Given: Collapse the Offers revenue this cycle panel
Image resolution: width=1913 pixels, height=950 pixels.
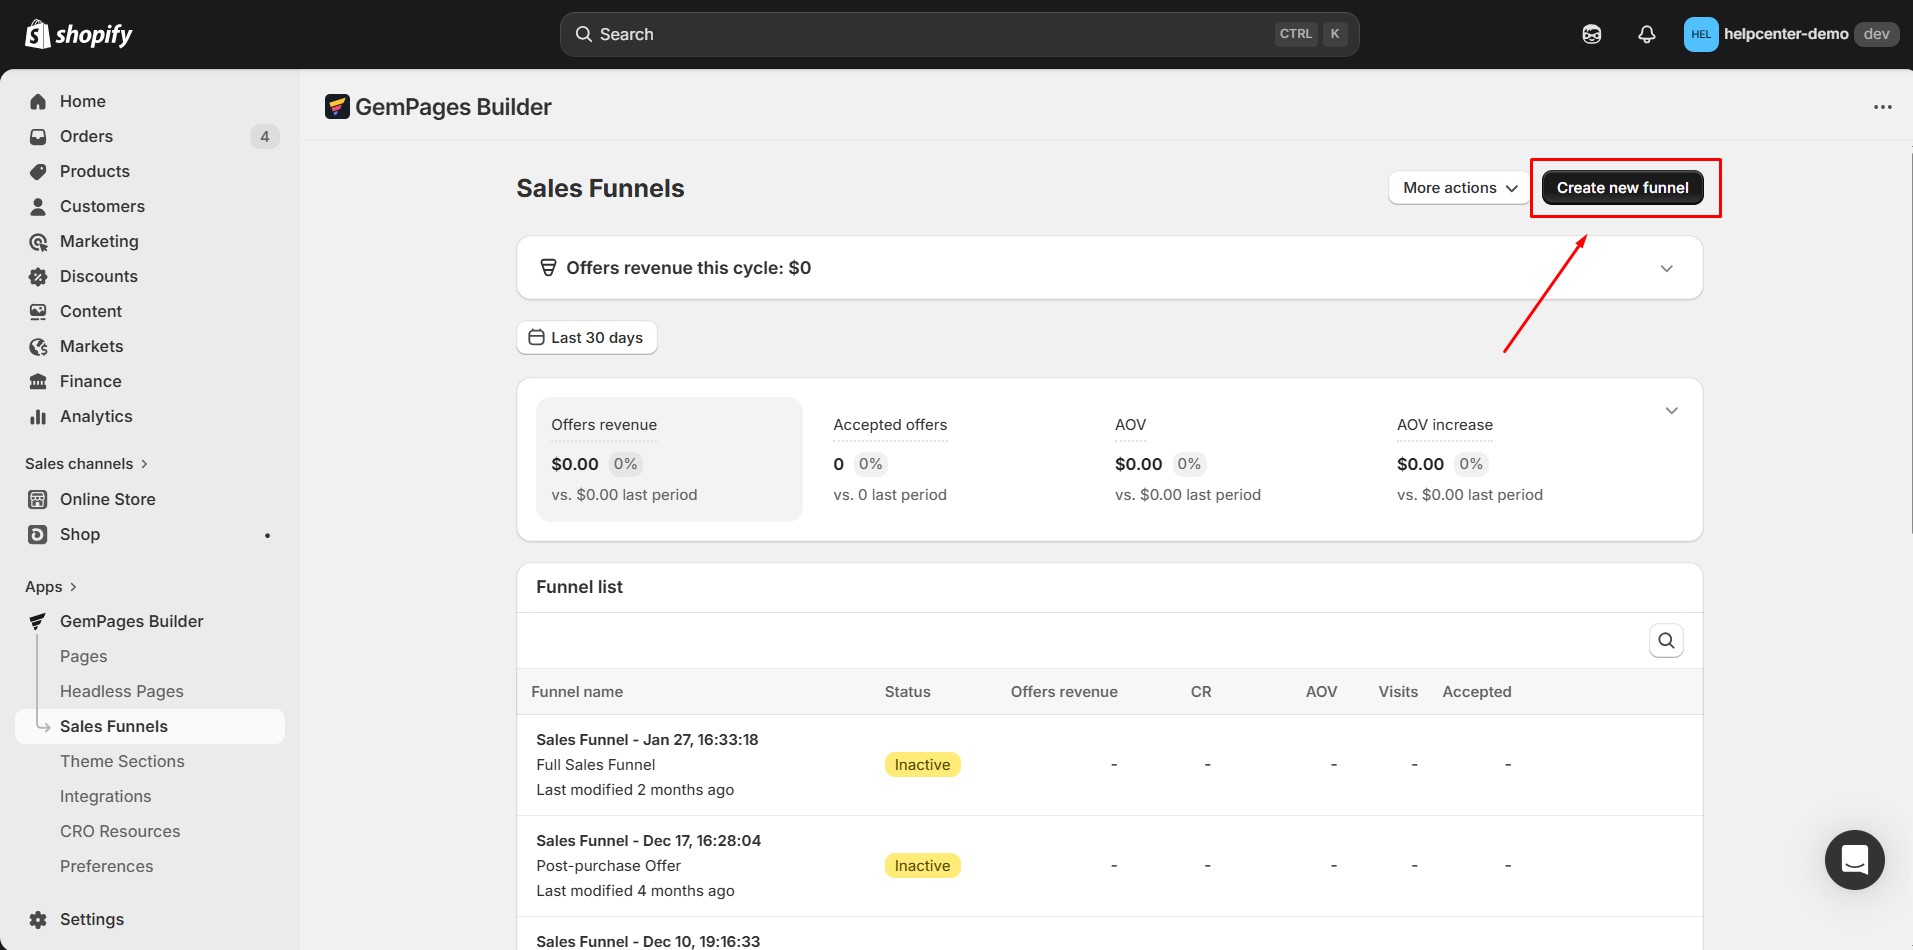Looking at the screenshot, I should (1666, 267).
